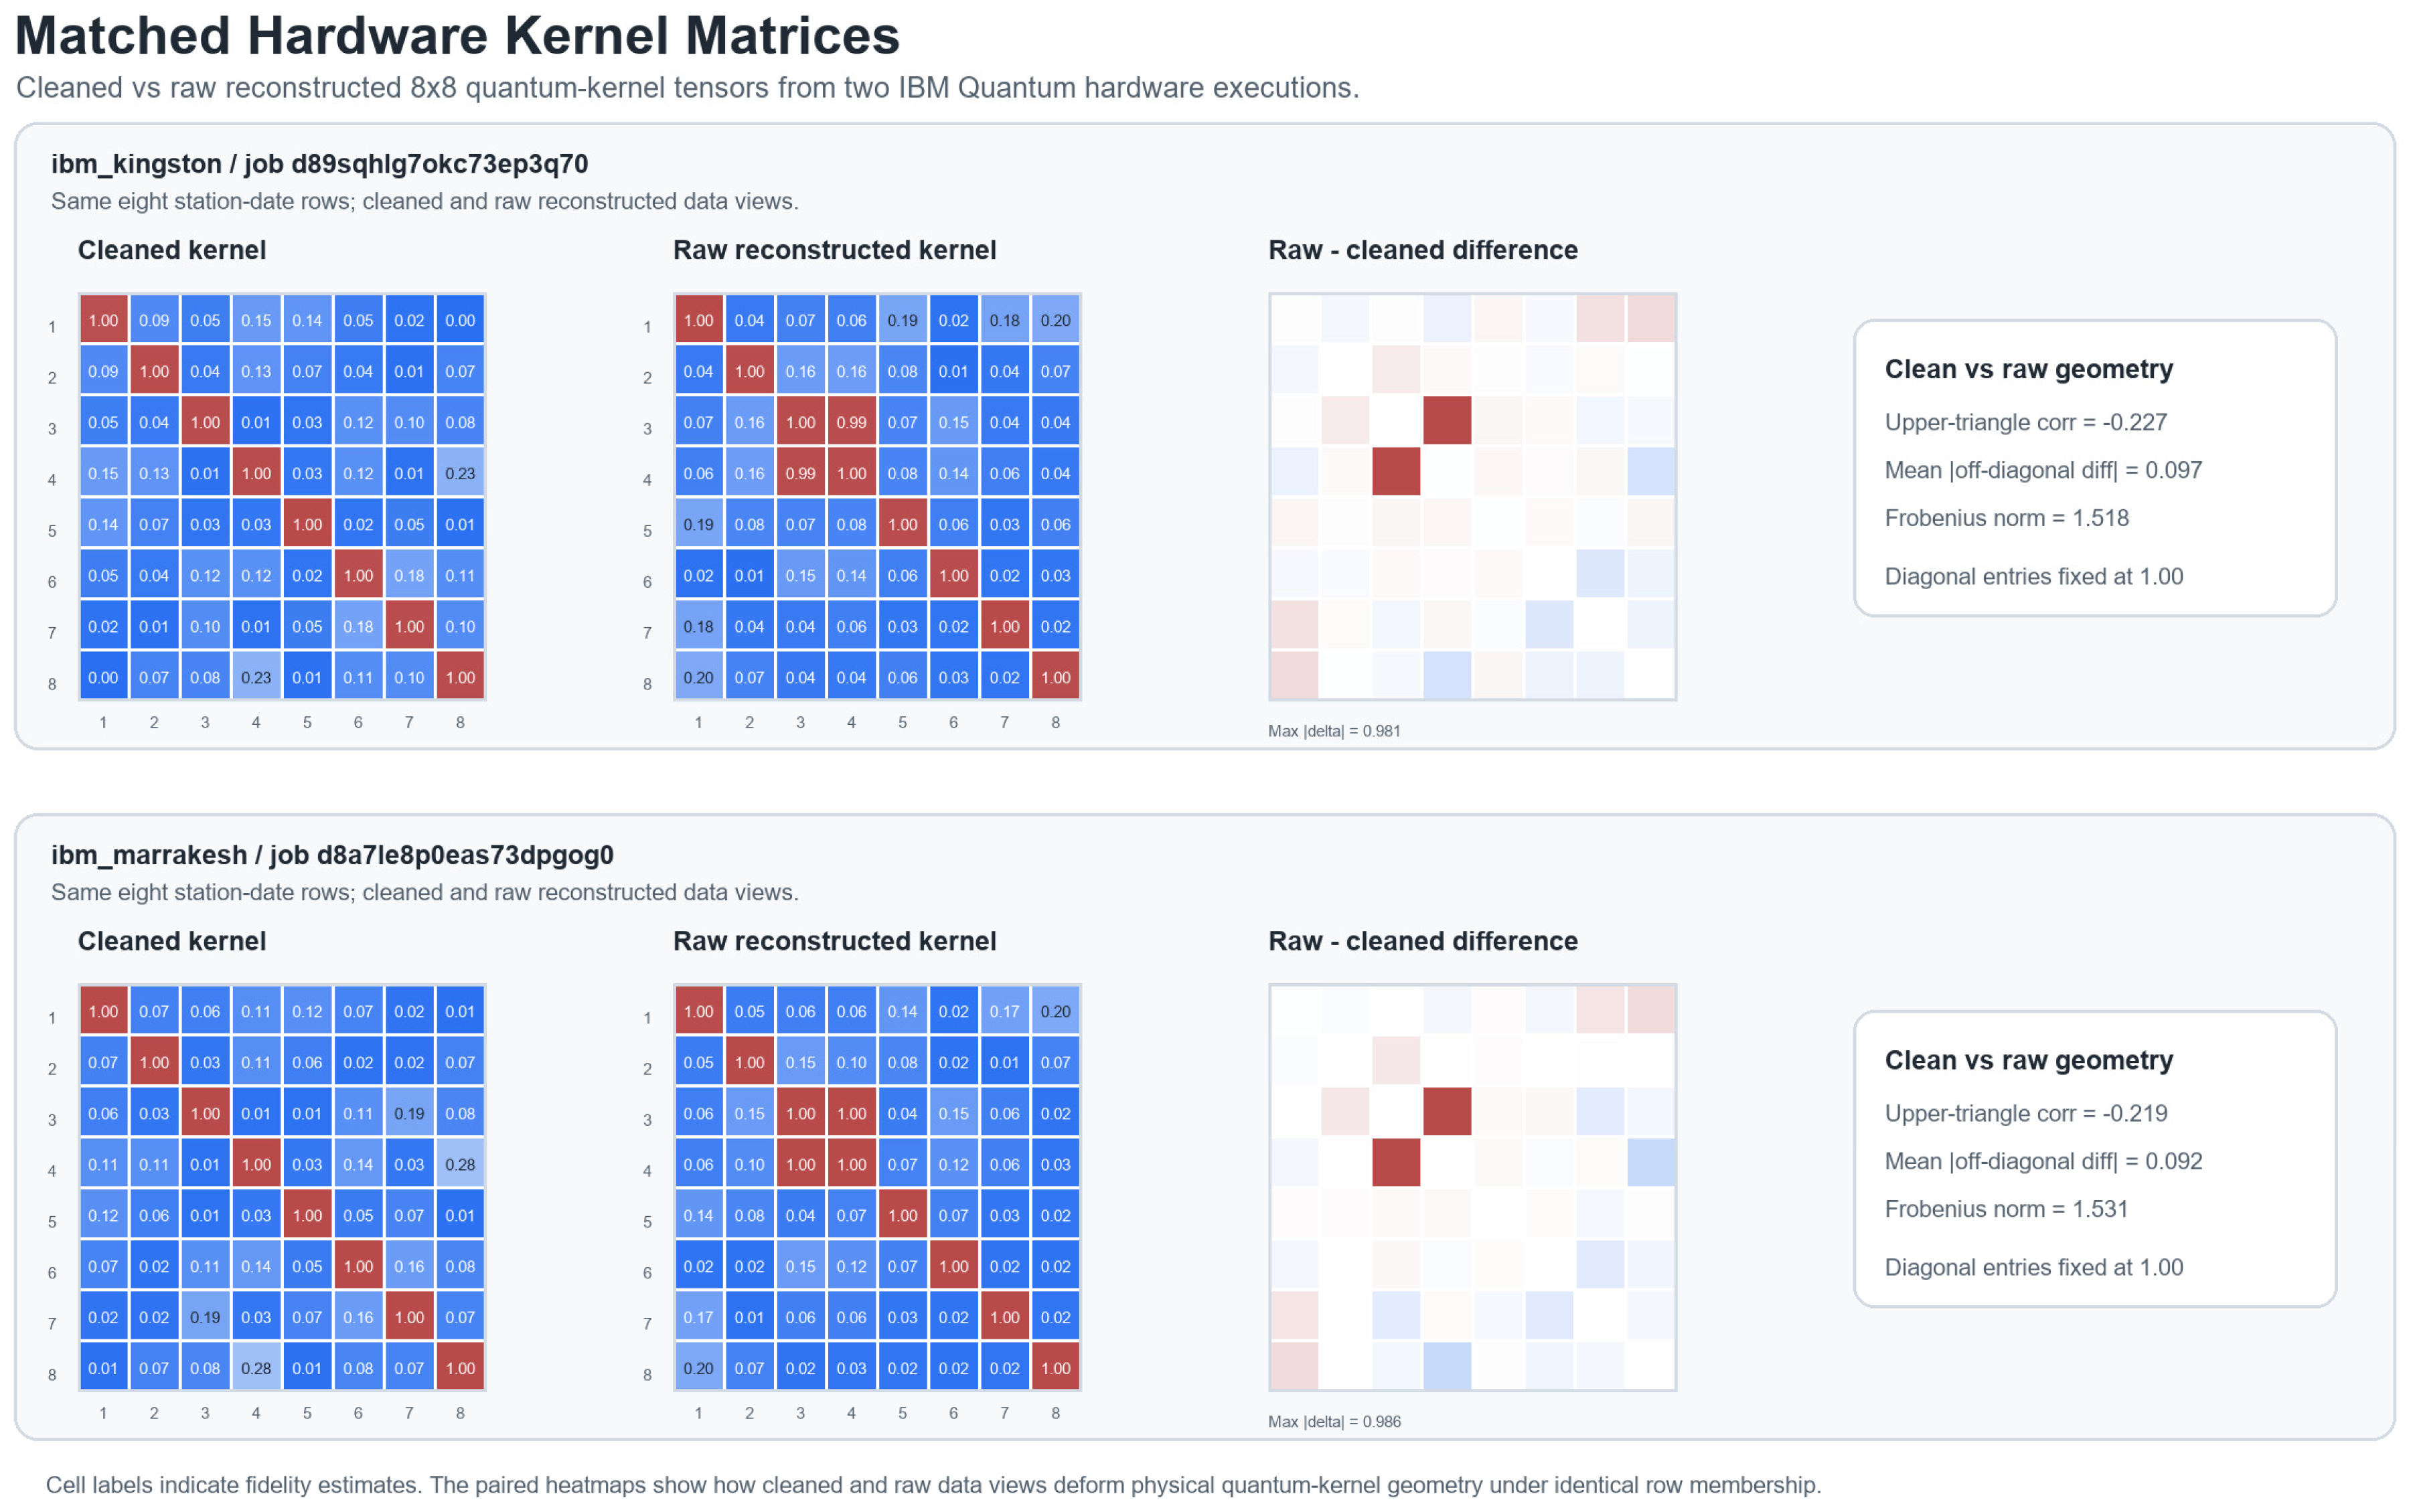
Task: Click the ibm_marrakesh job d8a7le8p0eas73dpgog0 heading
Action: point(332,855)
